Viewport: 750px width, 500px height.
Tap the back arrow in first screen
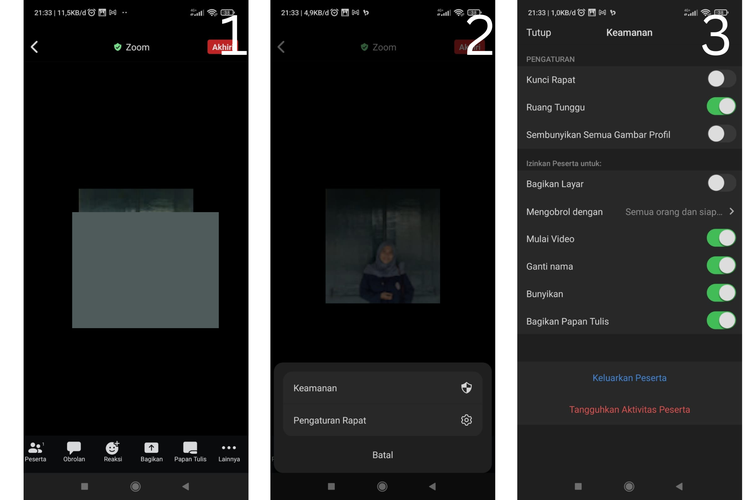point(35,47)
